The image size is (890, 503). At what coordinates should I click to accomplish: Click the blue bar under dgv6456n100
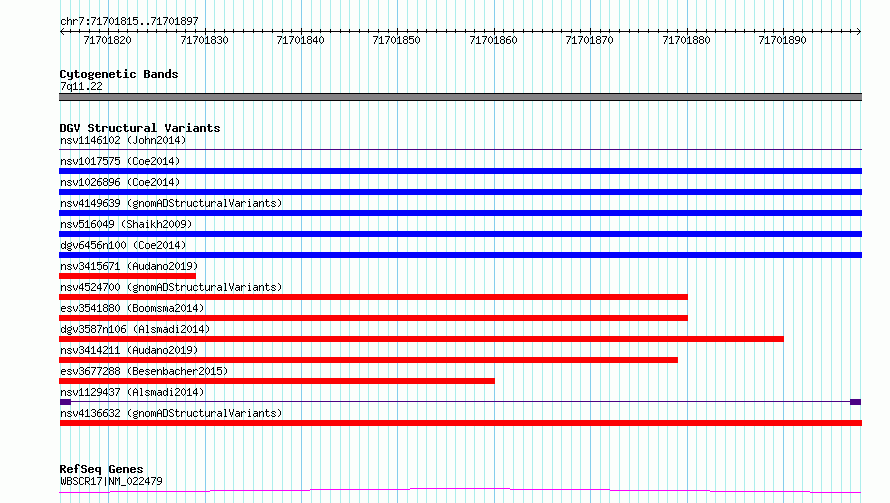[x=460, y=255]
